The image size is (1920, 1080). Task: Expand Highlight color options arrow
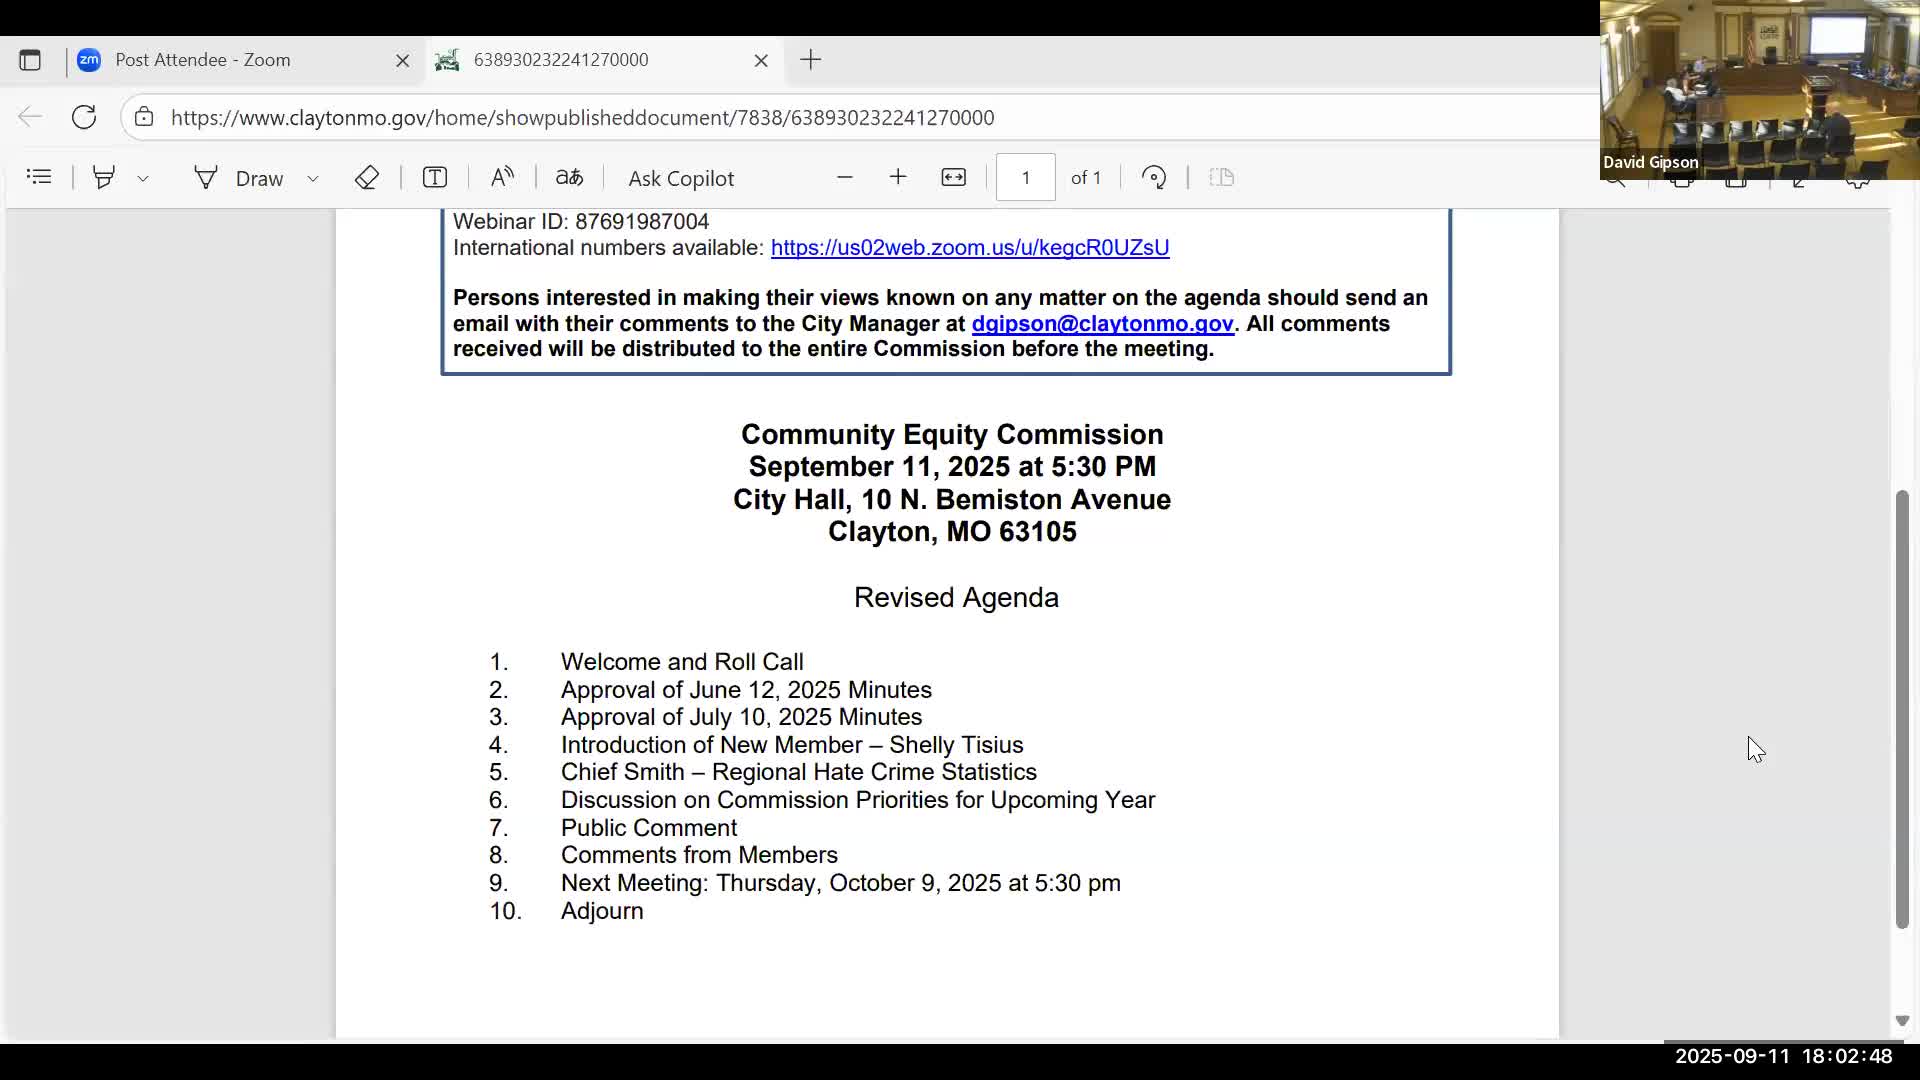tap(143, 178)
